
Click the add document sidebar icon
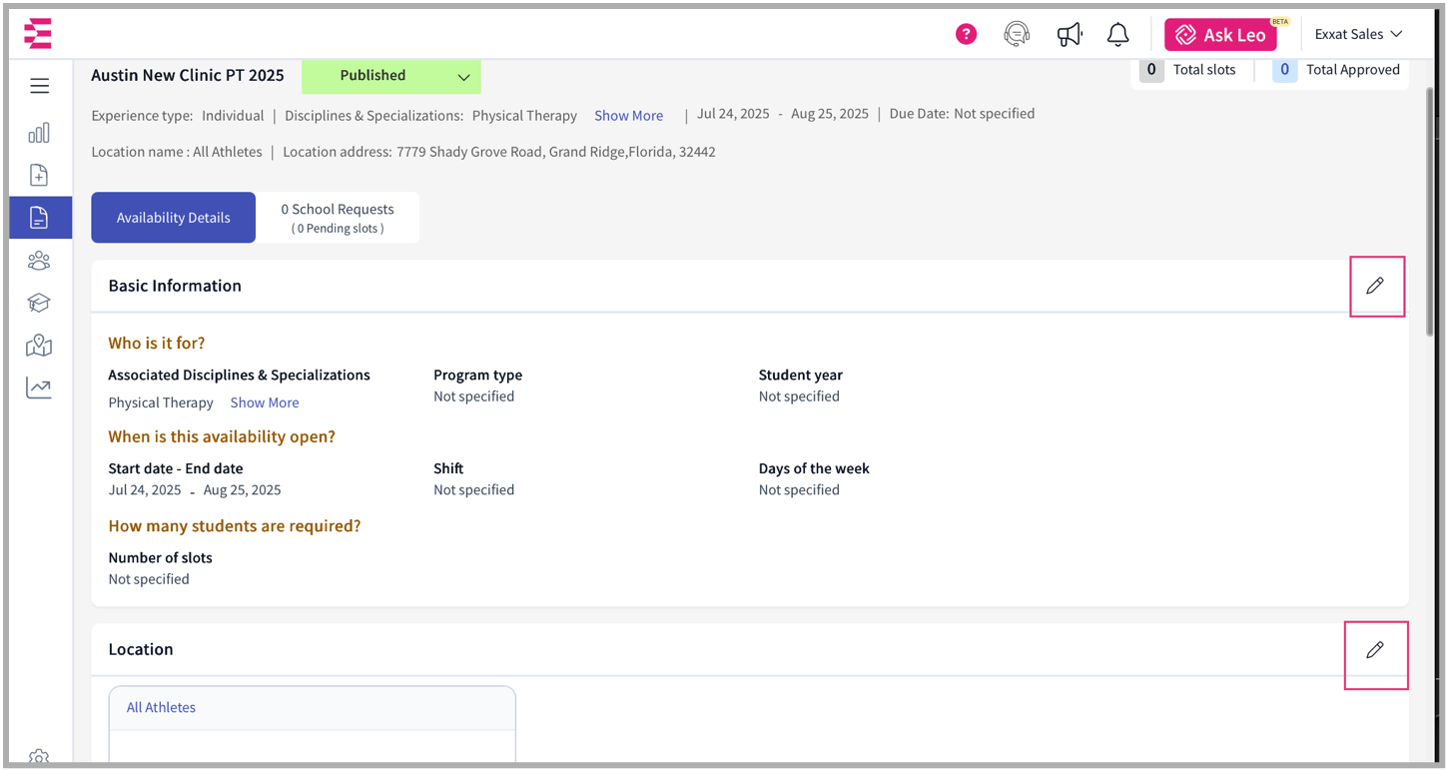(39, 175)
